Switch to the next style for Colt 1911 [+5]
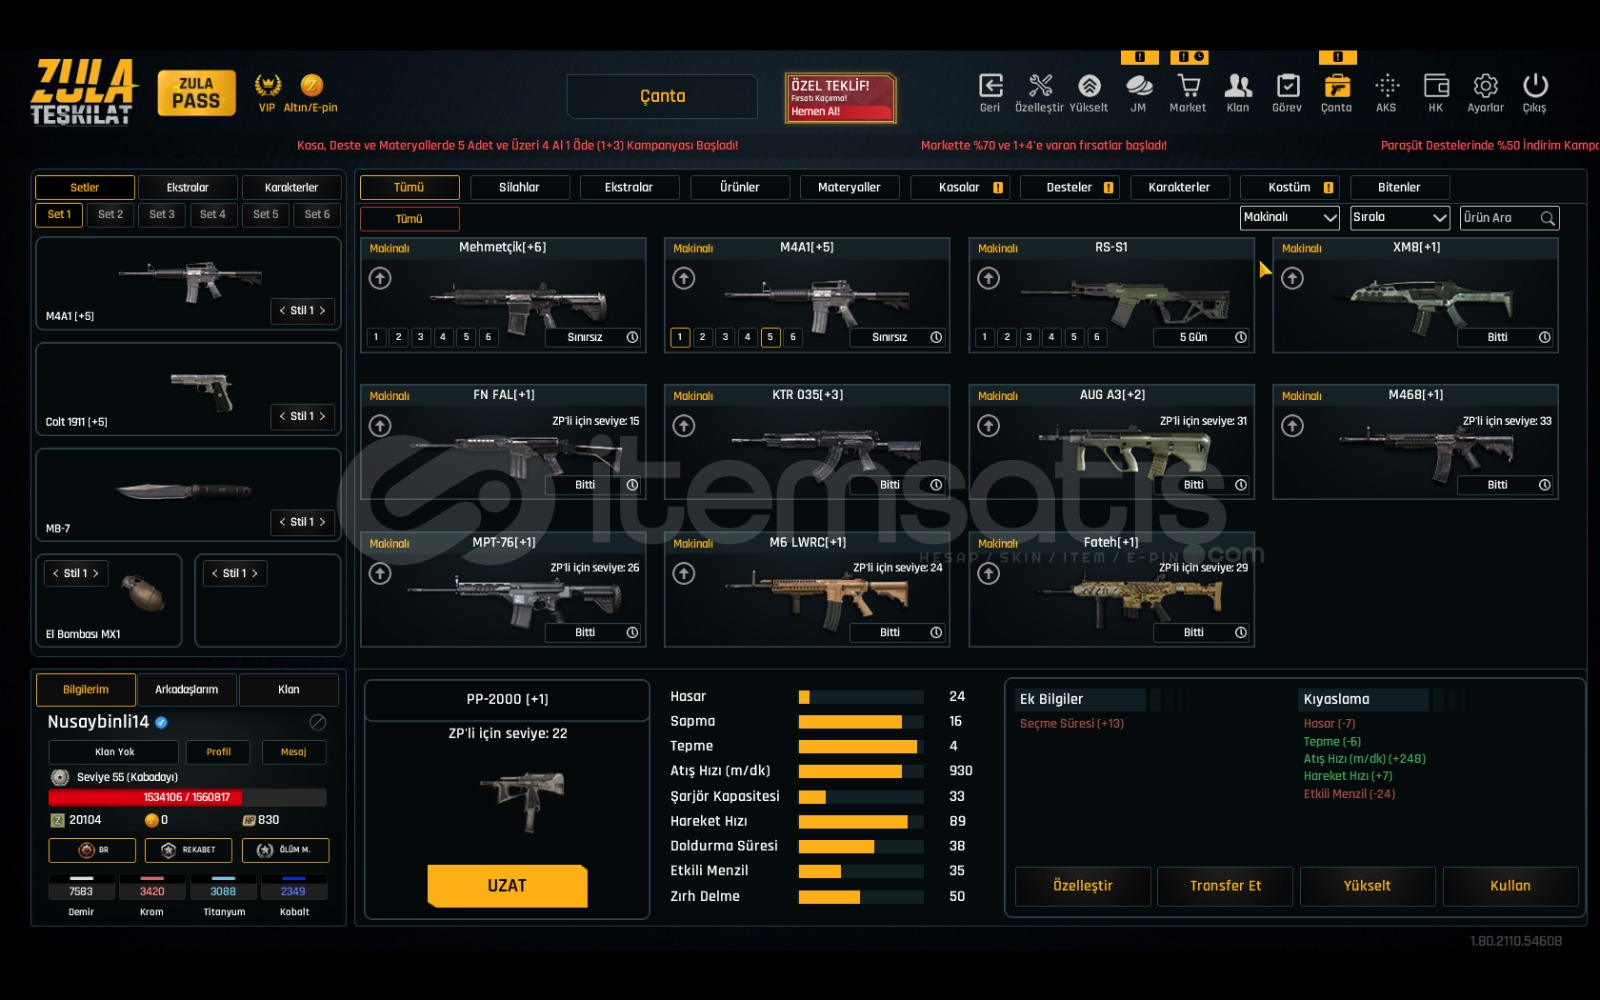This screenshot has width=1600, height=1000. click(x=322, y=416)
